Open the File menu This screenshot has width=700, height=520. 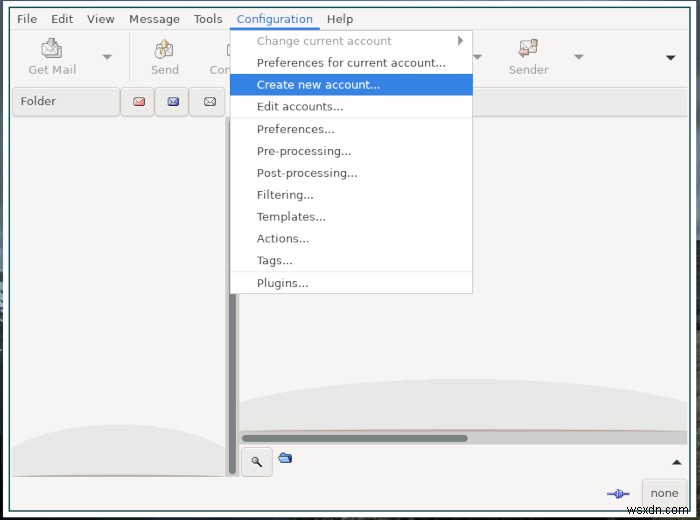pyautogui.click(x=27, y=19)
